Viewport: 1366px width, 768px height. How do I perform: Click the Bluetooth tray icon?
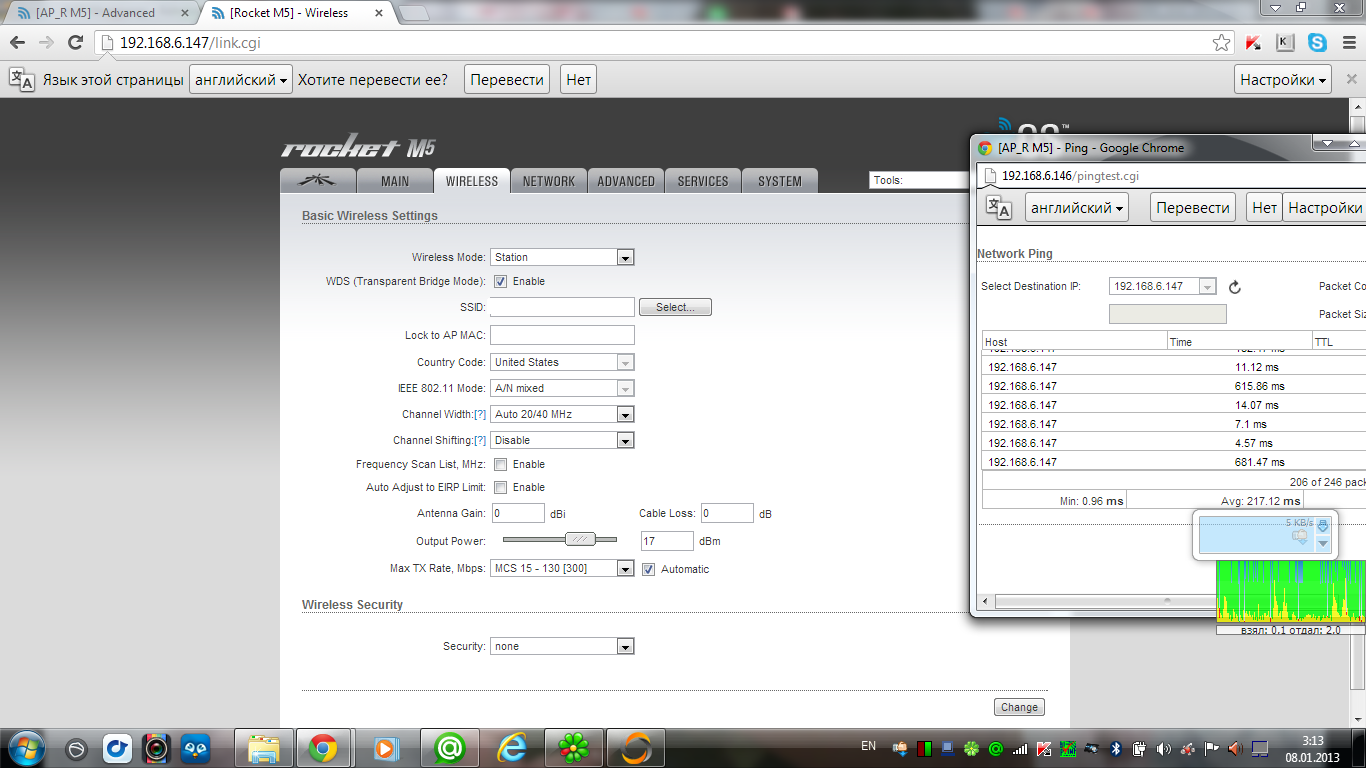pyautogui.click(x=1116, y=748)
